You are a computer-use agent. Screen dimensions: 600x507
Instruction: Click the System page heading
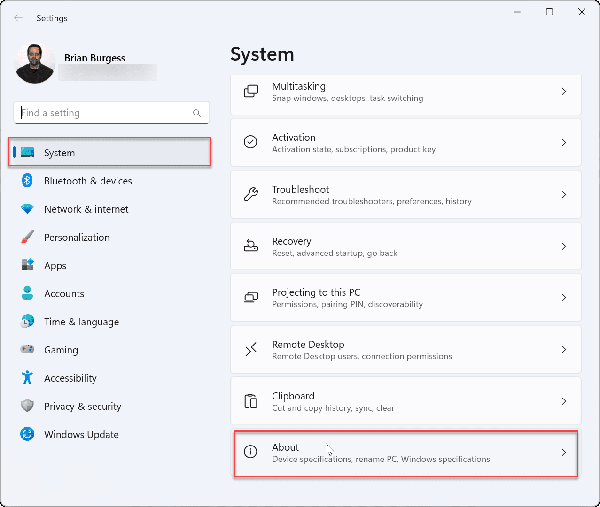262,55
